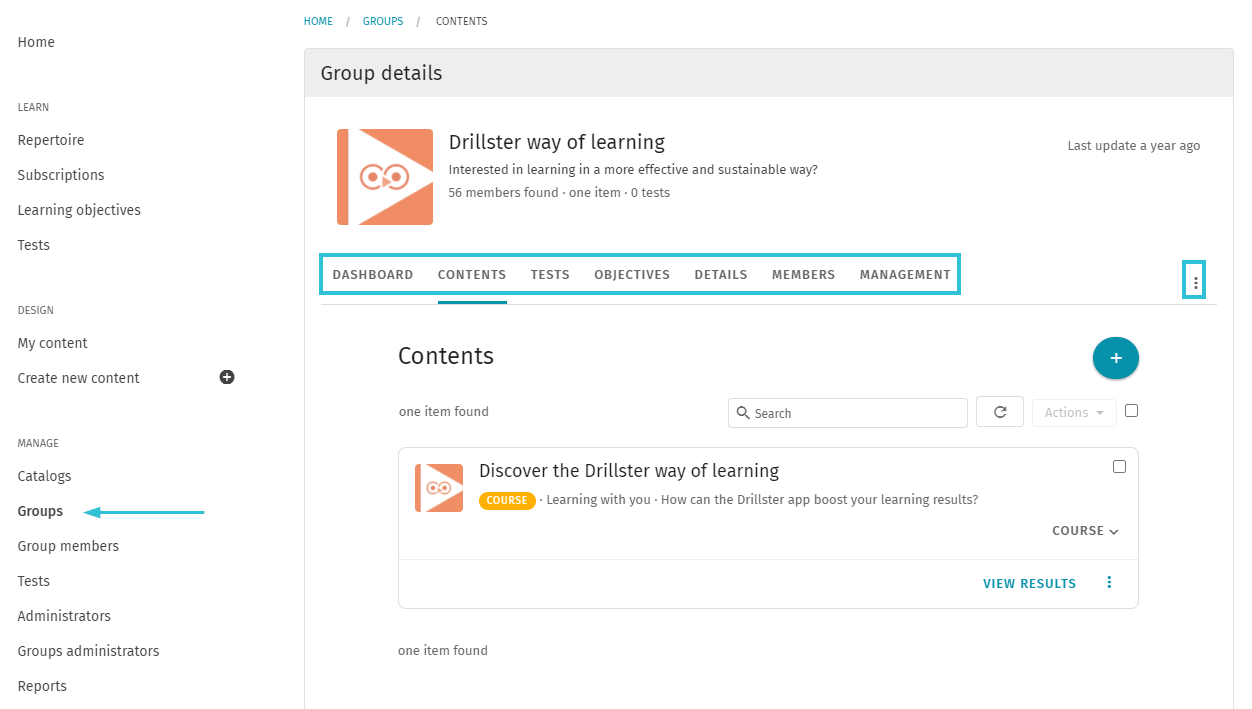Select Reports in the Manage sidebar
Viewport: 1252px width, 709px height.
42,685
